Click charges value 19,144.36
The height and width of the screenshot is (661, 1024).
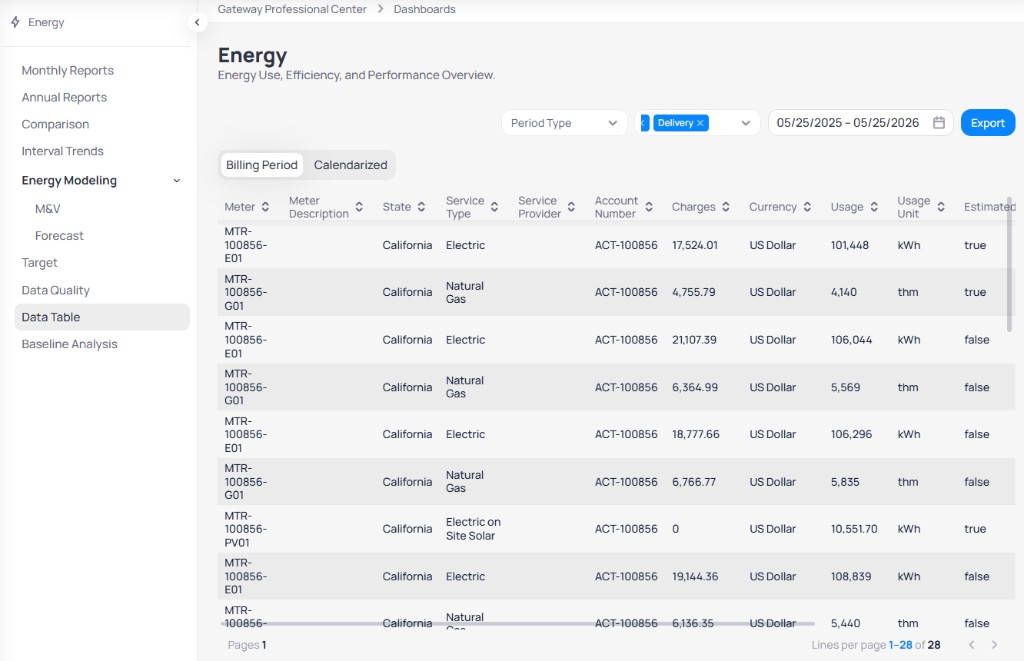pyautogui.click(x=695, y=577)
